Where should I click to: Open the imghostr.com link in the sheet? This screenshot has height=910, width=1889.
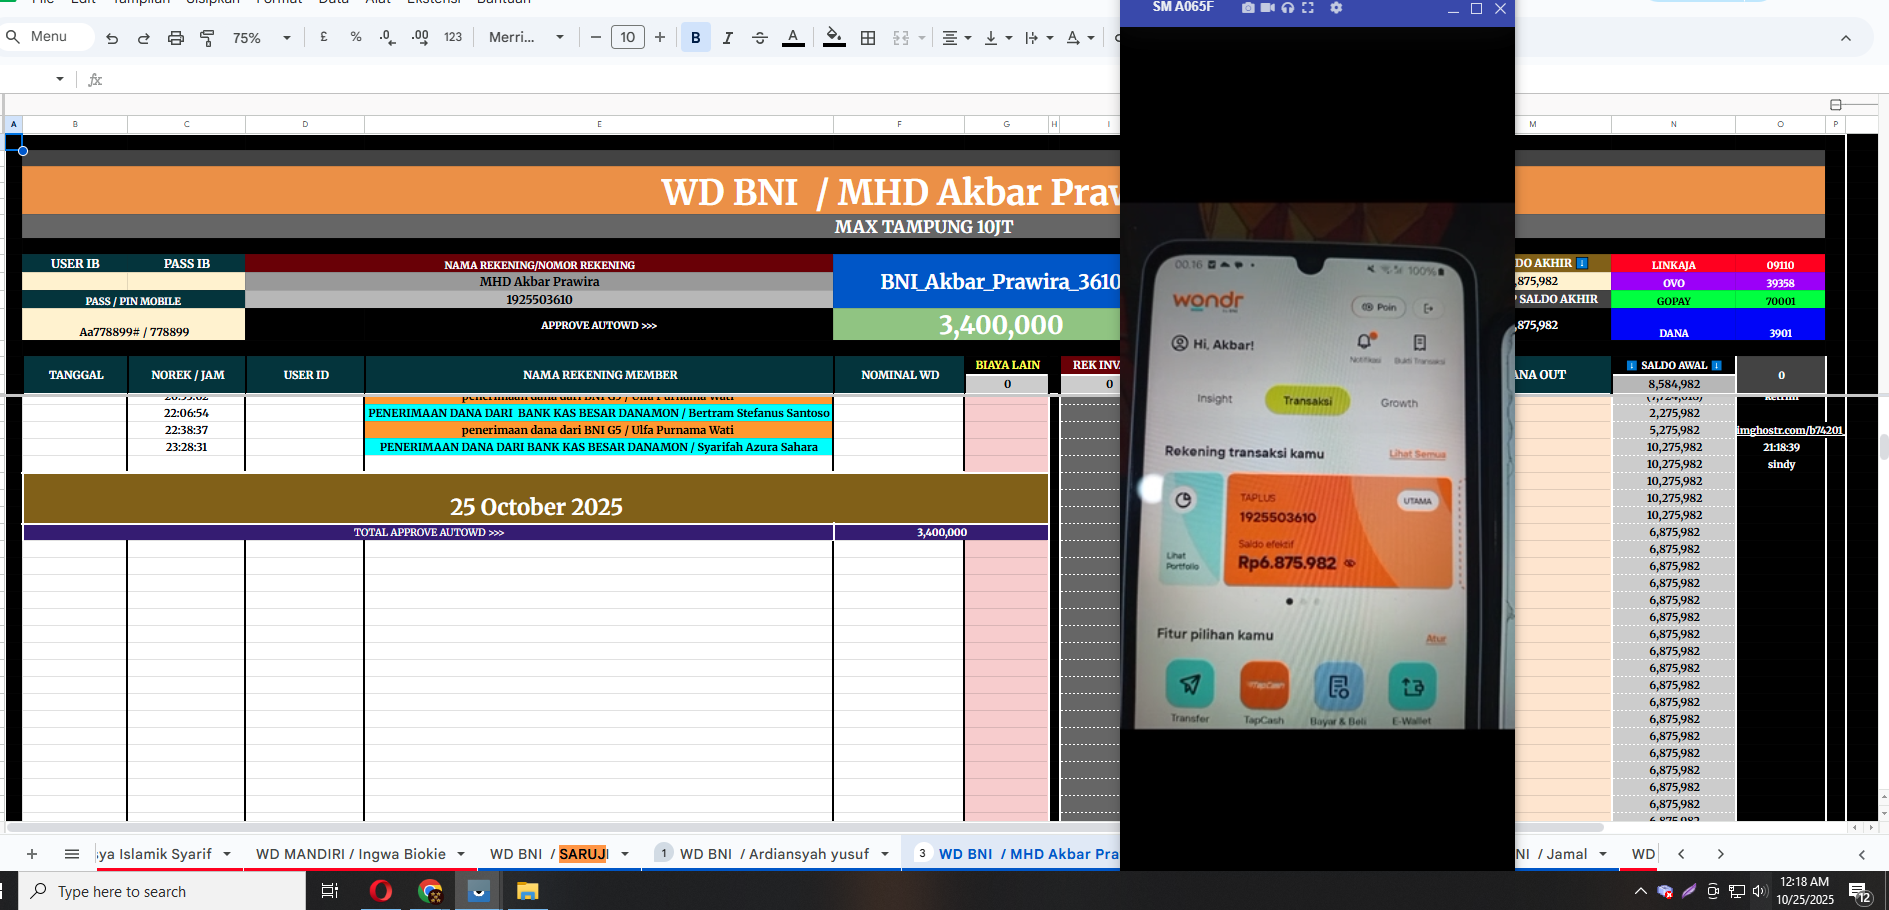coord(1789,430)
